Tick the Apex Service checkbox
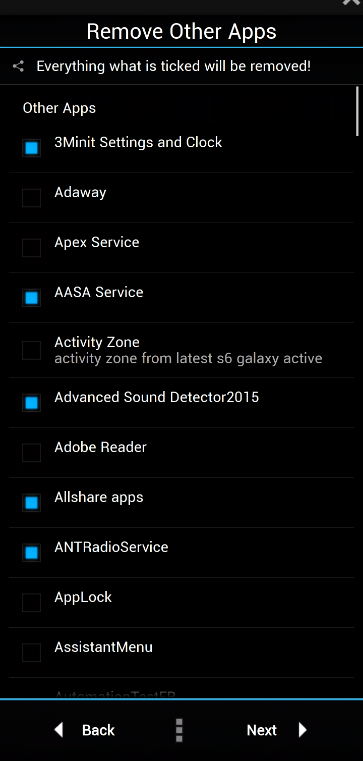 (x=32, y=248)
